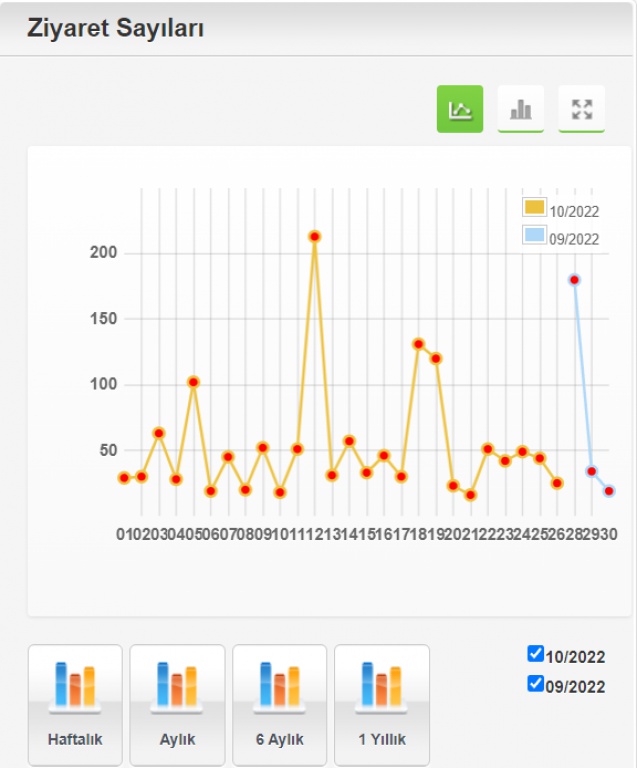
Task: Click the data point on day 03
Action: coord(158,433)
